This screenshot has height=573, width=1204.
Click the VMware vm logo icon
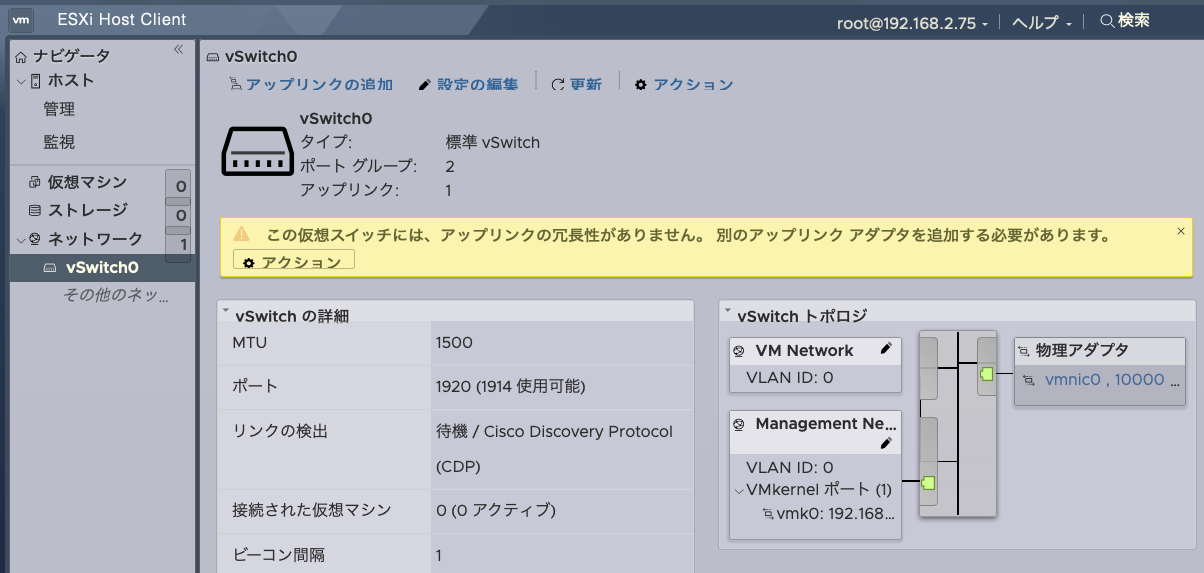pos(21,20)
